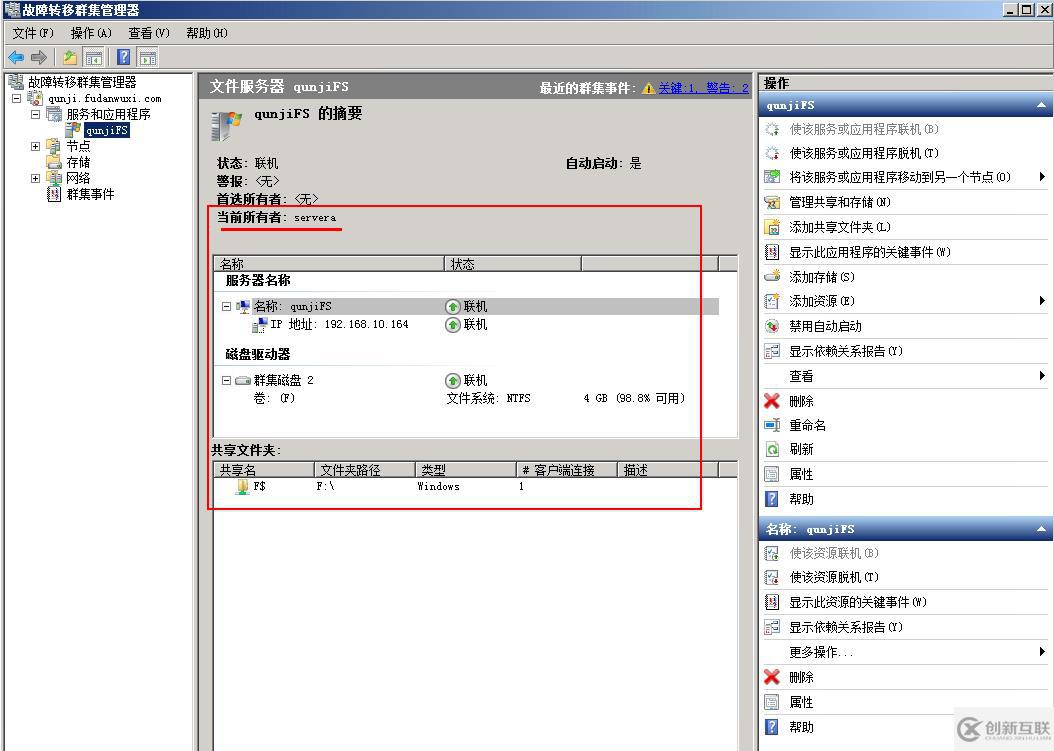Viewport: 1054px width, 751px height.
Task: Expand the 网络 tree node
Action: [x=36, y=178]
